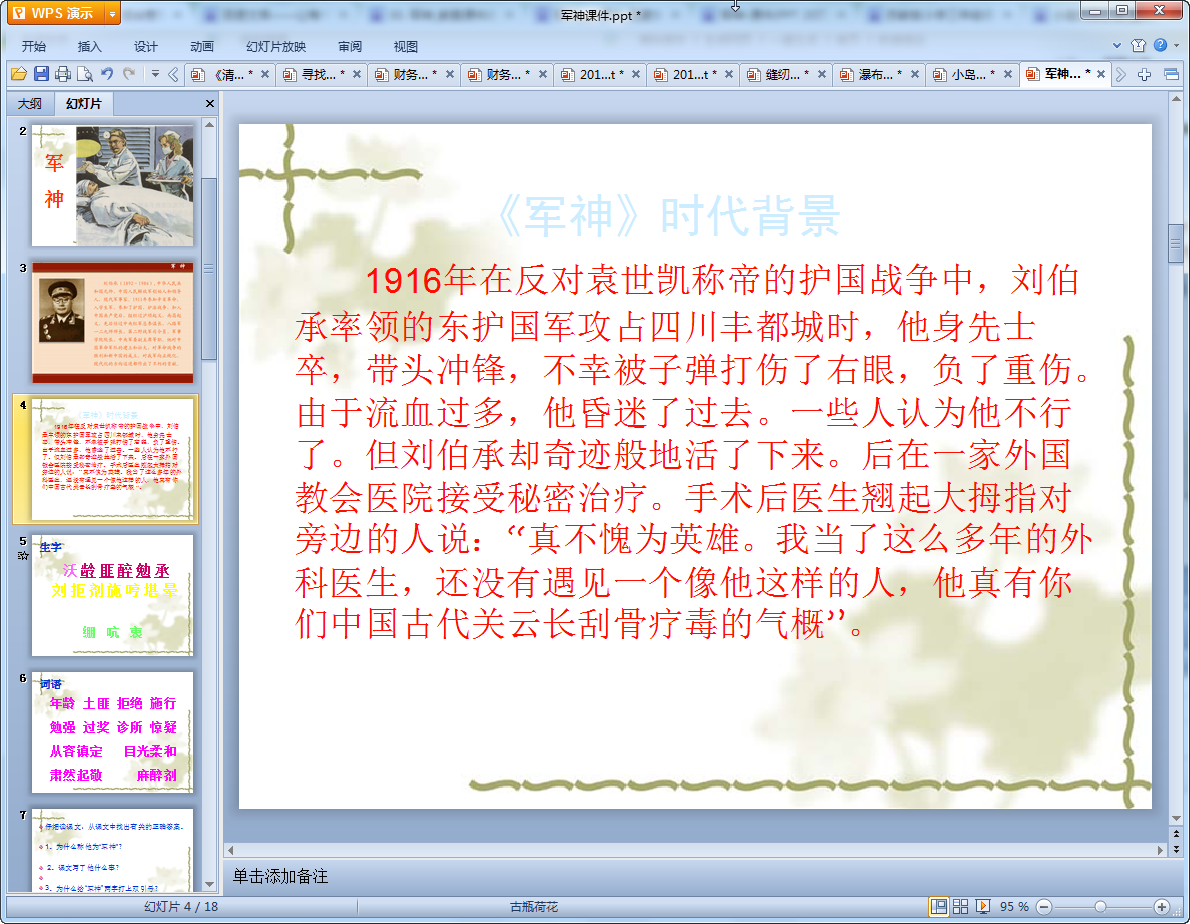Start slideshow from status bar play icon
Screen dimensions: 1190x924
(983, 907)
